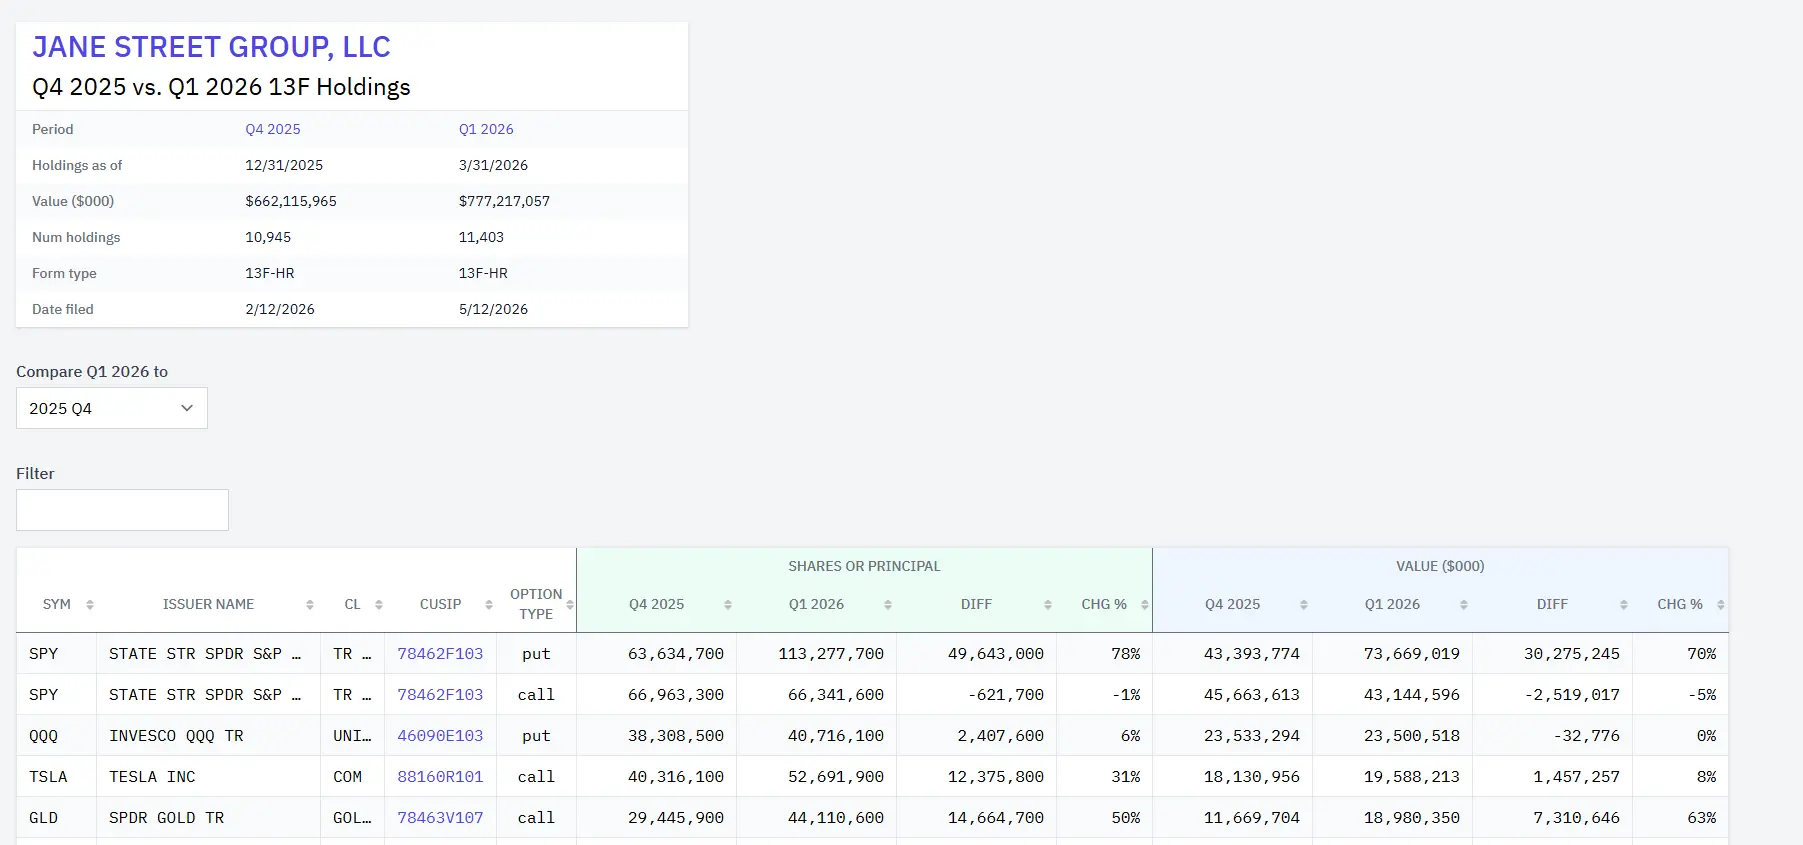The width and height of the screenshot is (1803, 845).
Task: Click SPY call share difference -621,700
Action: coord(1006,695)
